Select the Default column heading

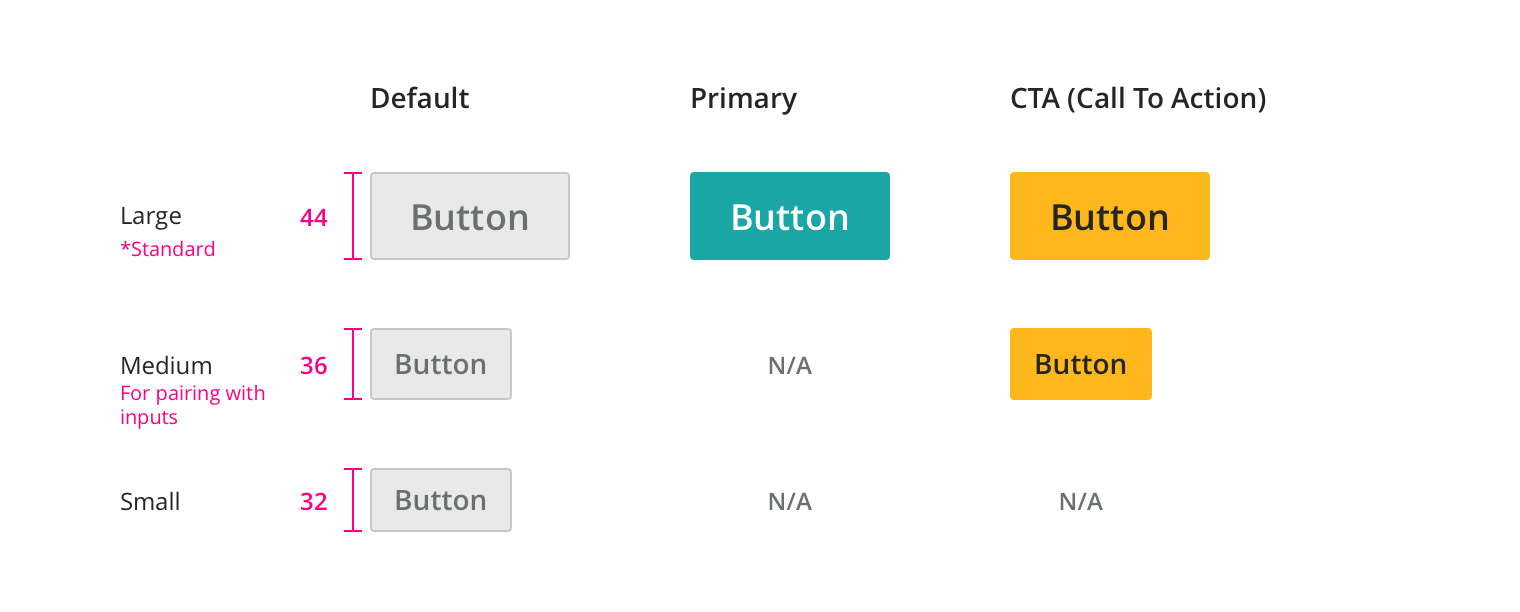click(x=419, y=98)
